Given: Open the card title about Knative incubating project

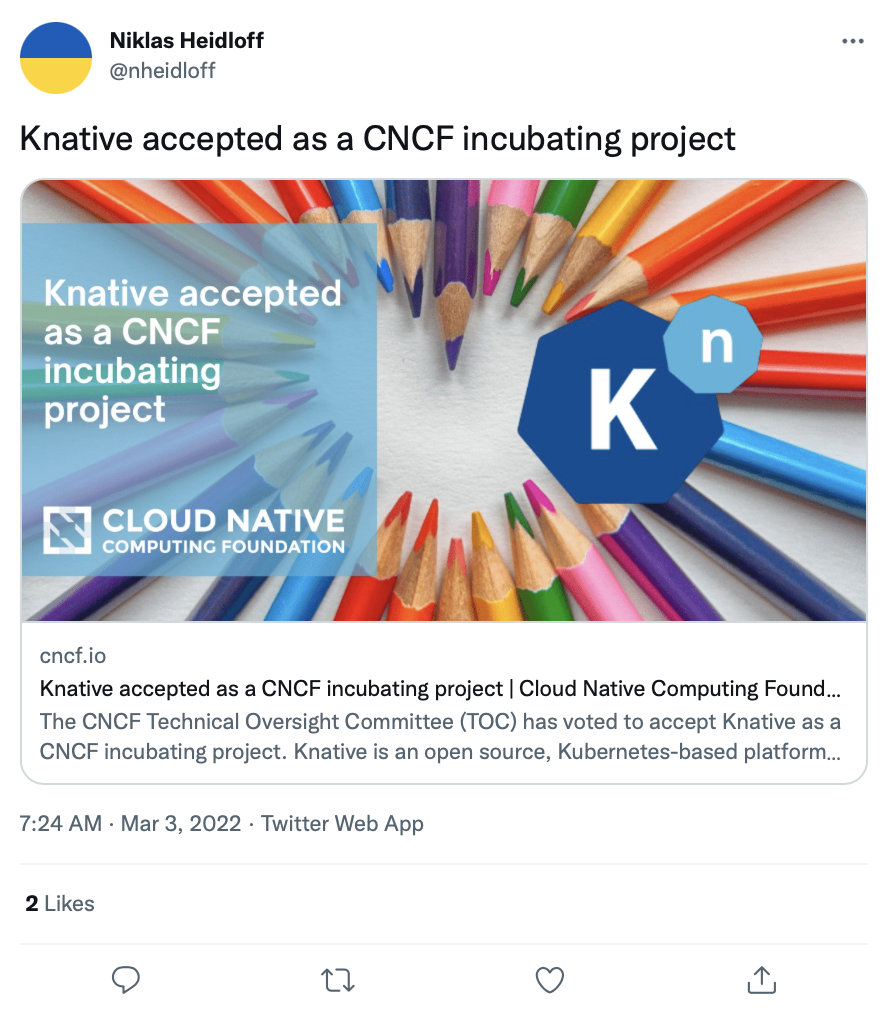Looking at the screenshot, I should pos(440,689).
